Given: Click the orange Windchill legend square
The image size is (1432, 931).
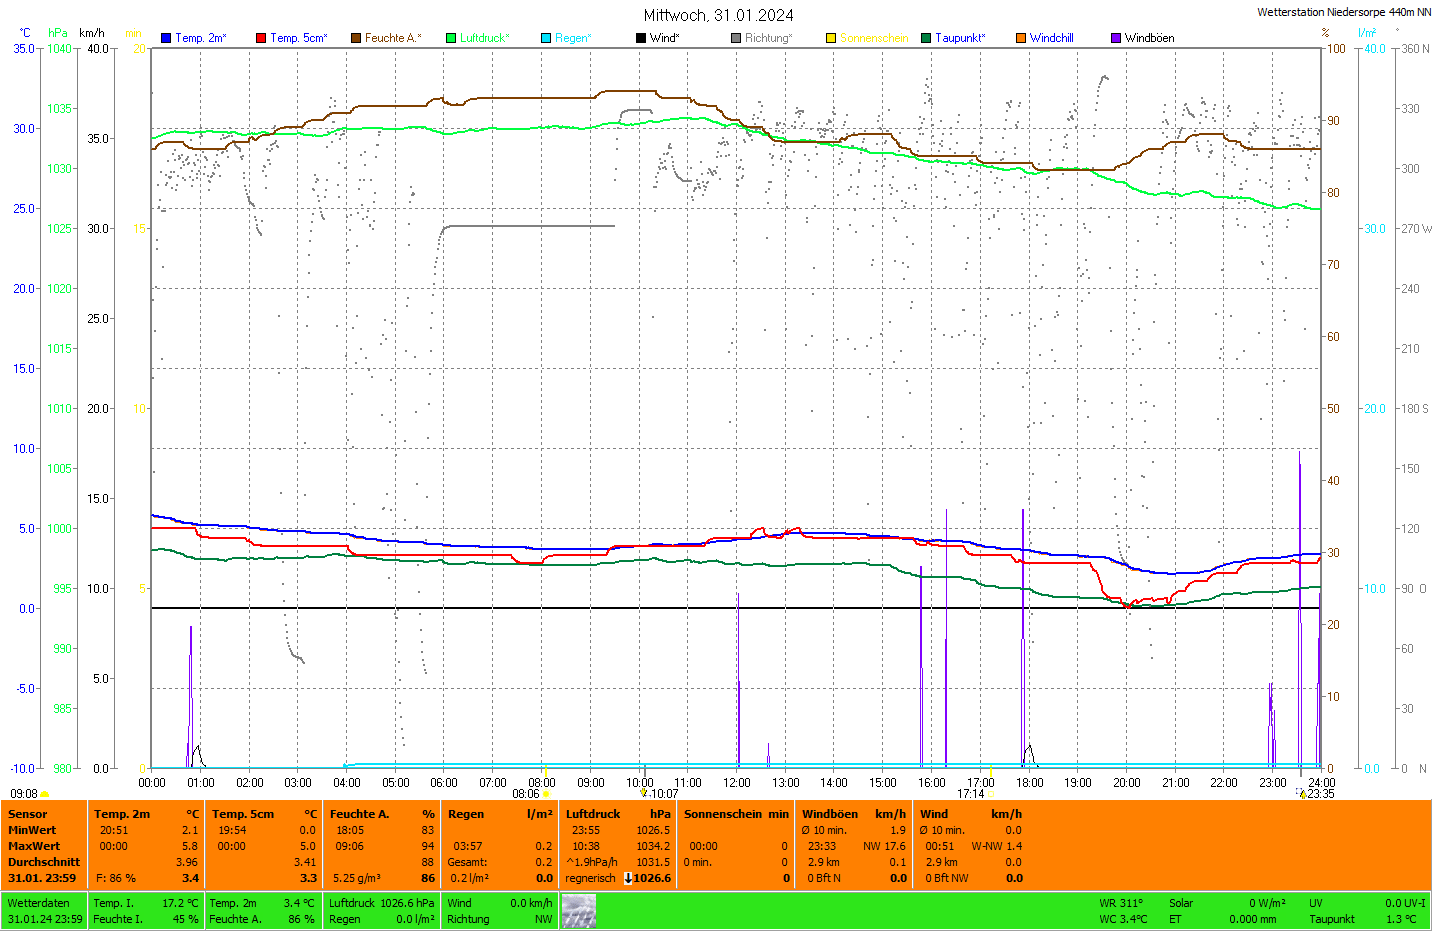Looking at the screenshot, I should point(1021,38).
